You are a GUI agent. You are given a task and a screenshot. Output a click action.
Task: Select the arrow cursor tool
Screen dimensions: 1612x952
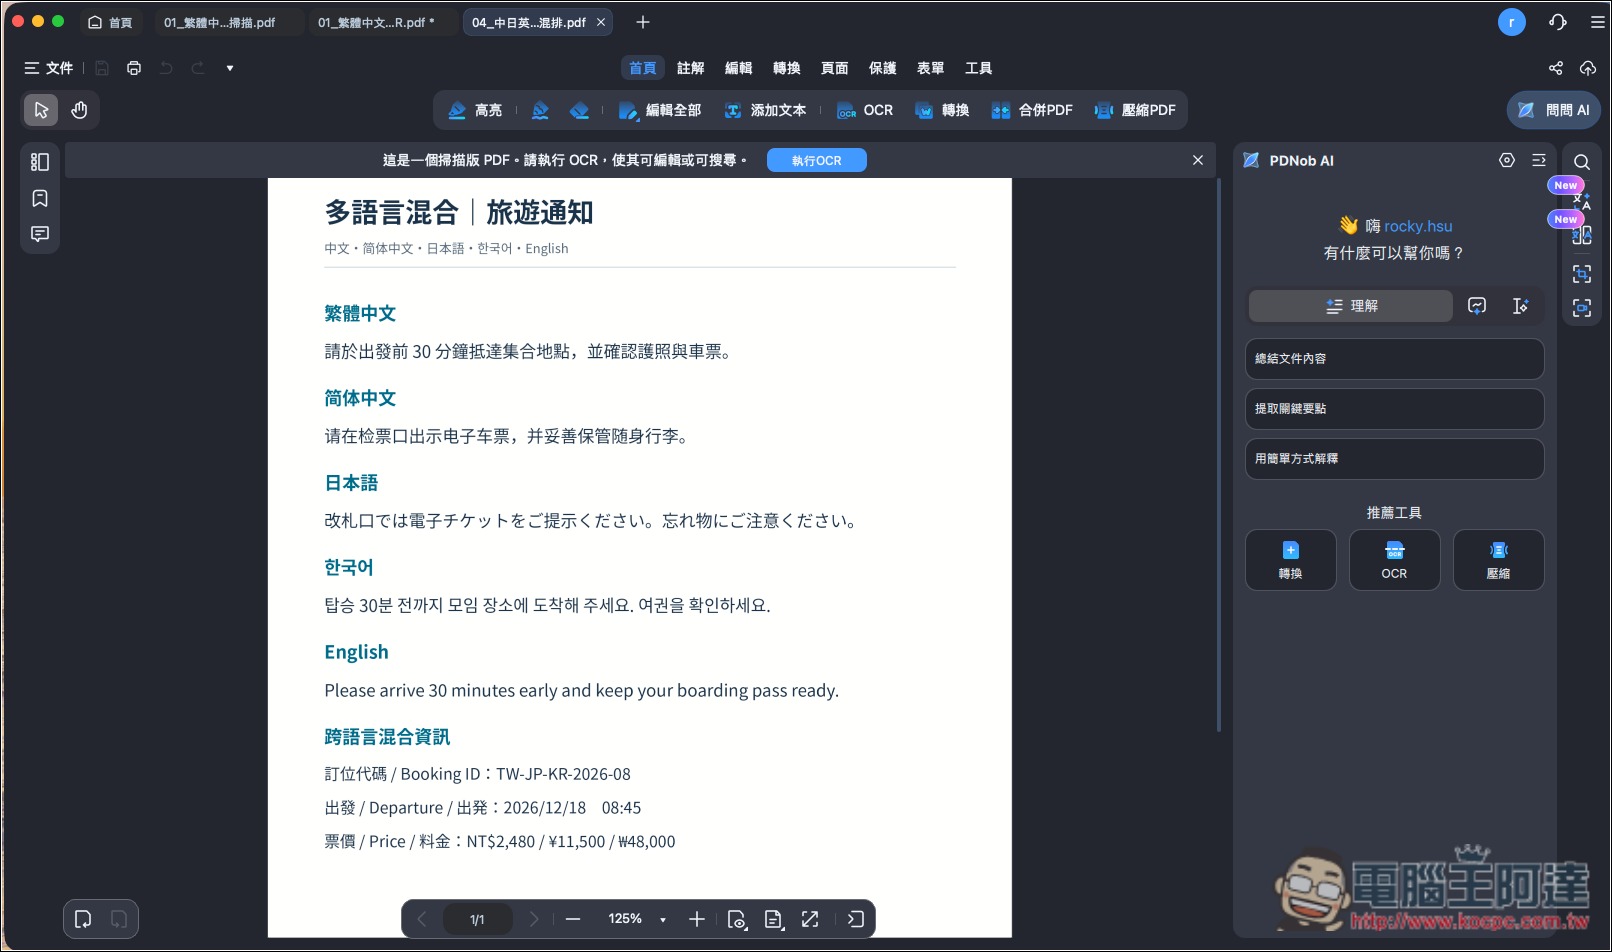[x=41, y=110]
